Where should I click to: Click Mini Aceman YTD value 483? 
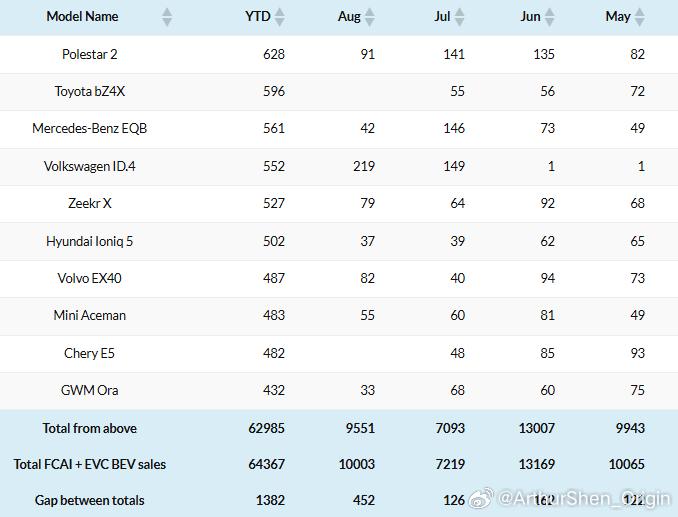tap(274, 315)
